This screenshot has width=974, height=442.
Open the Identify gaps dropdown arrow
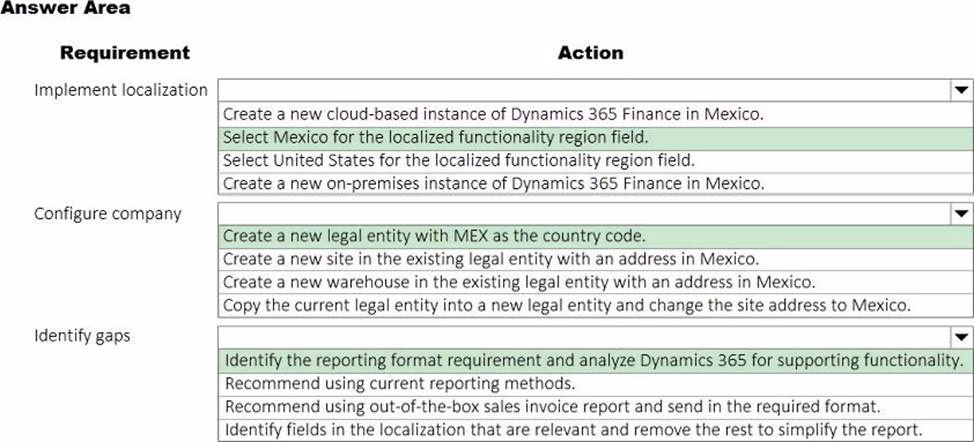tap(960, 337)
